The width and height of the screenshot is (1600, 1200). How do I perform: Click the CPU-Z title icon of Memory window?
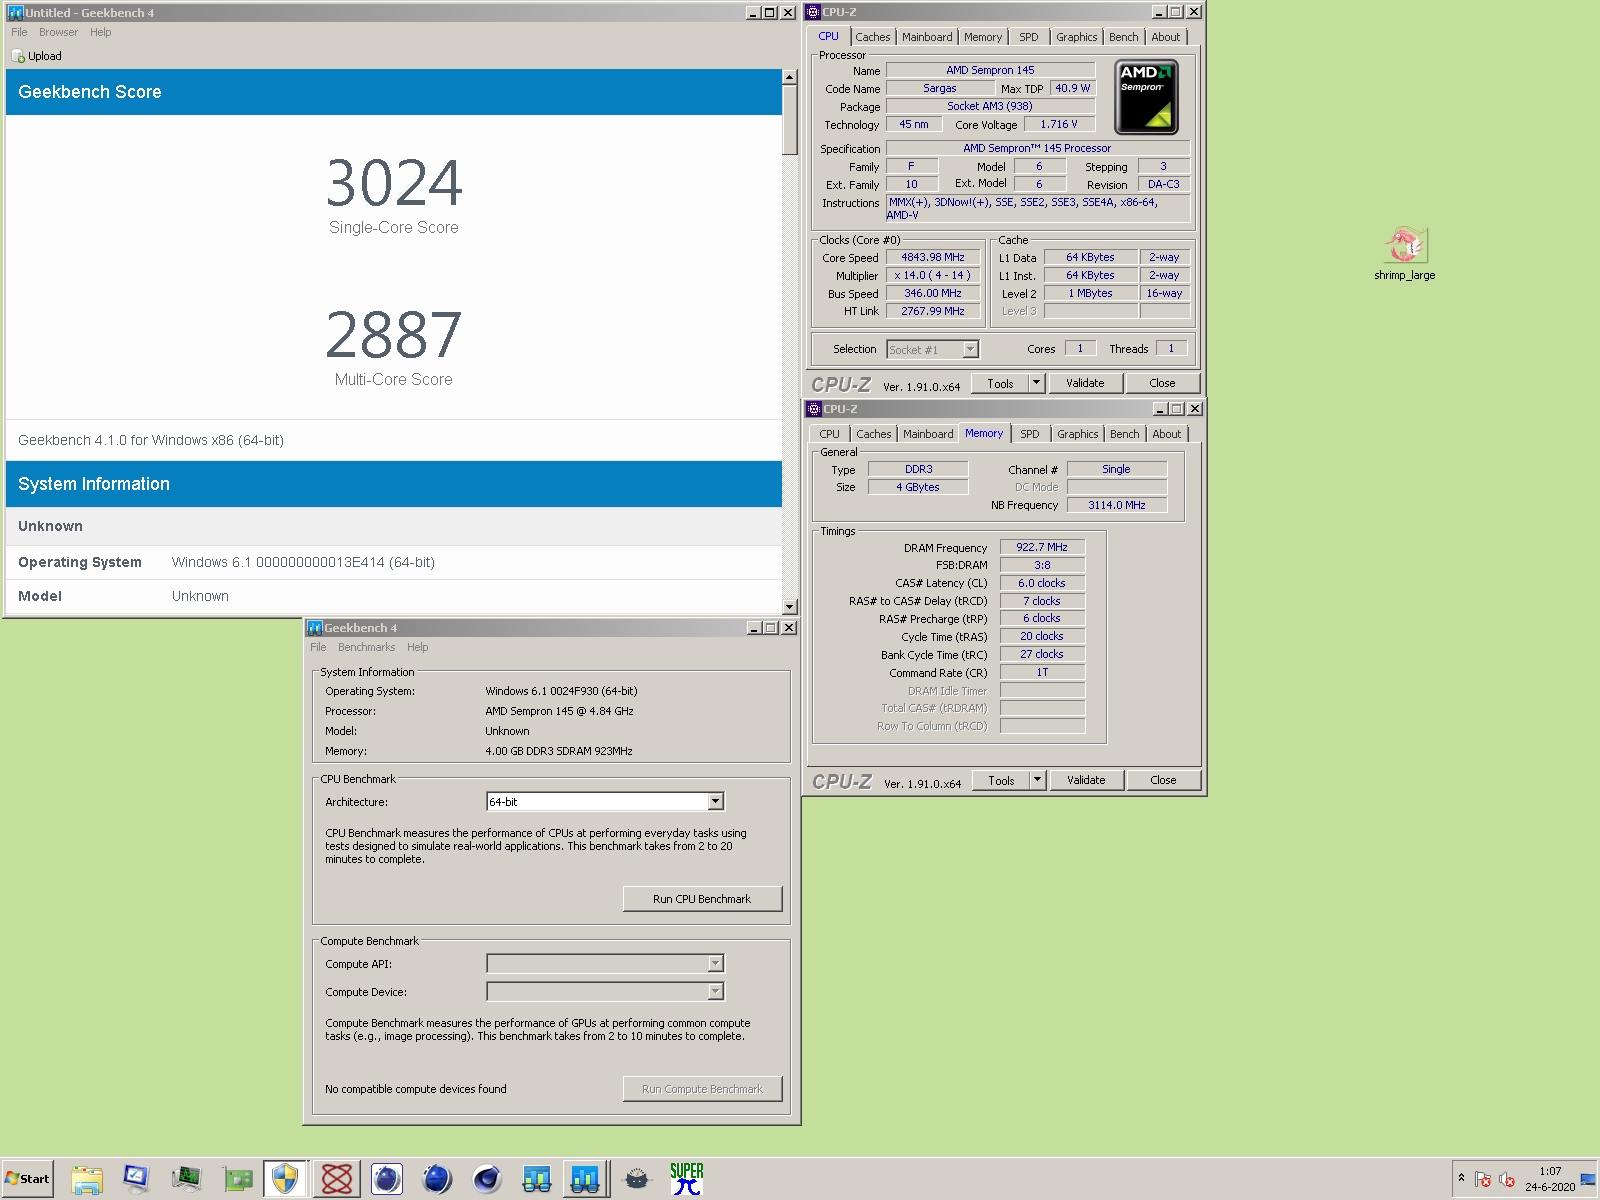(814, 409)
